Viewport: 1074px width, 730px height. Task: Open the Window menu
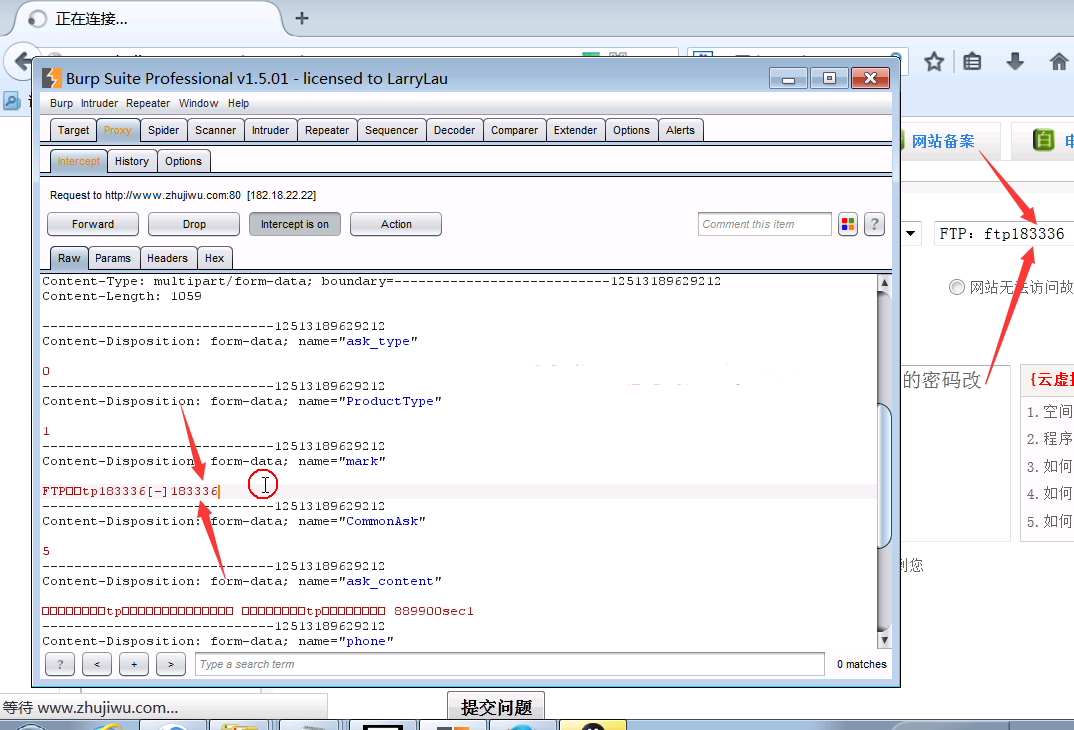(x=199, y=103)
